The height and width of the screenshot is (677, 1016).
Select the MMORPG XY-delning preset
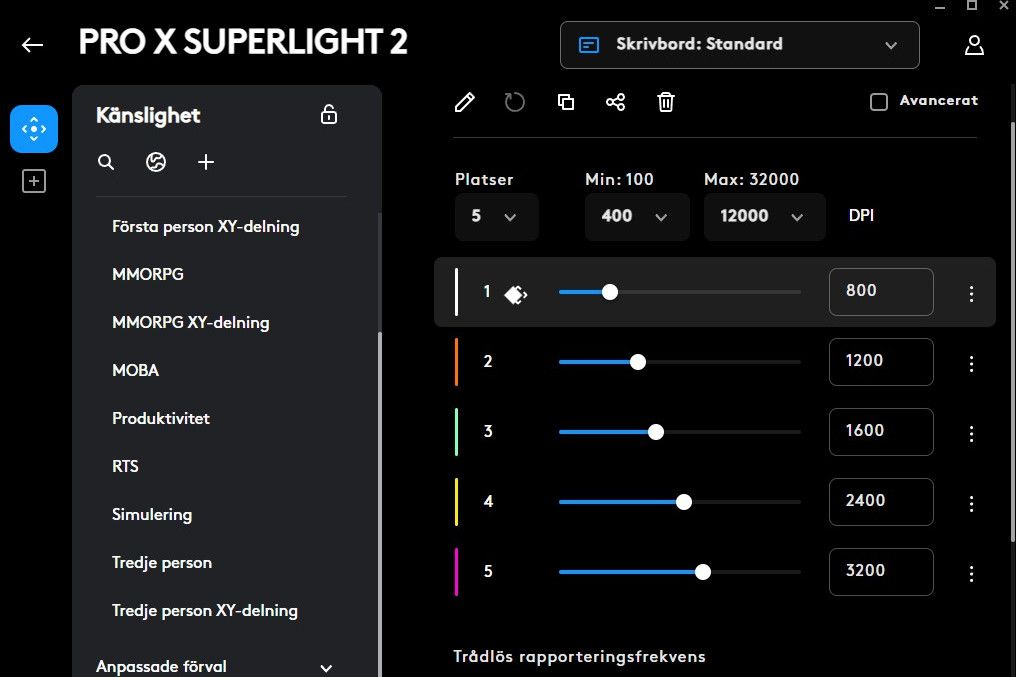[x=190, y=323]
